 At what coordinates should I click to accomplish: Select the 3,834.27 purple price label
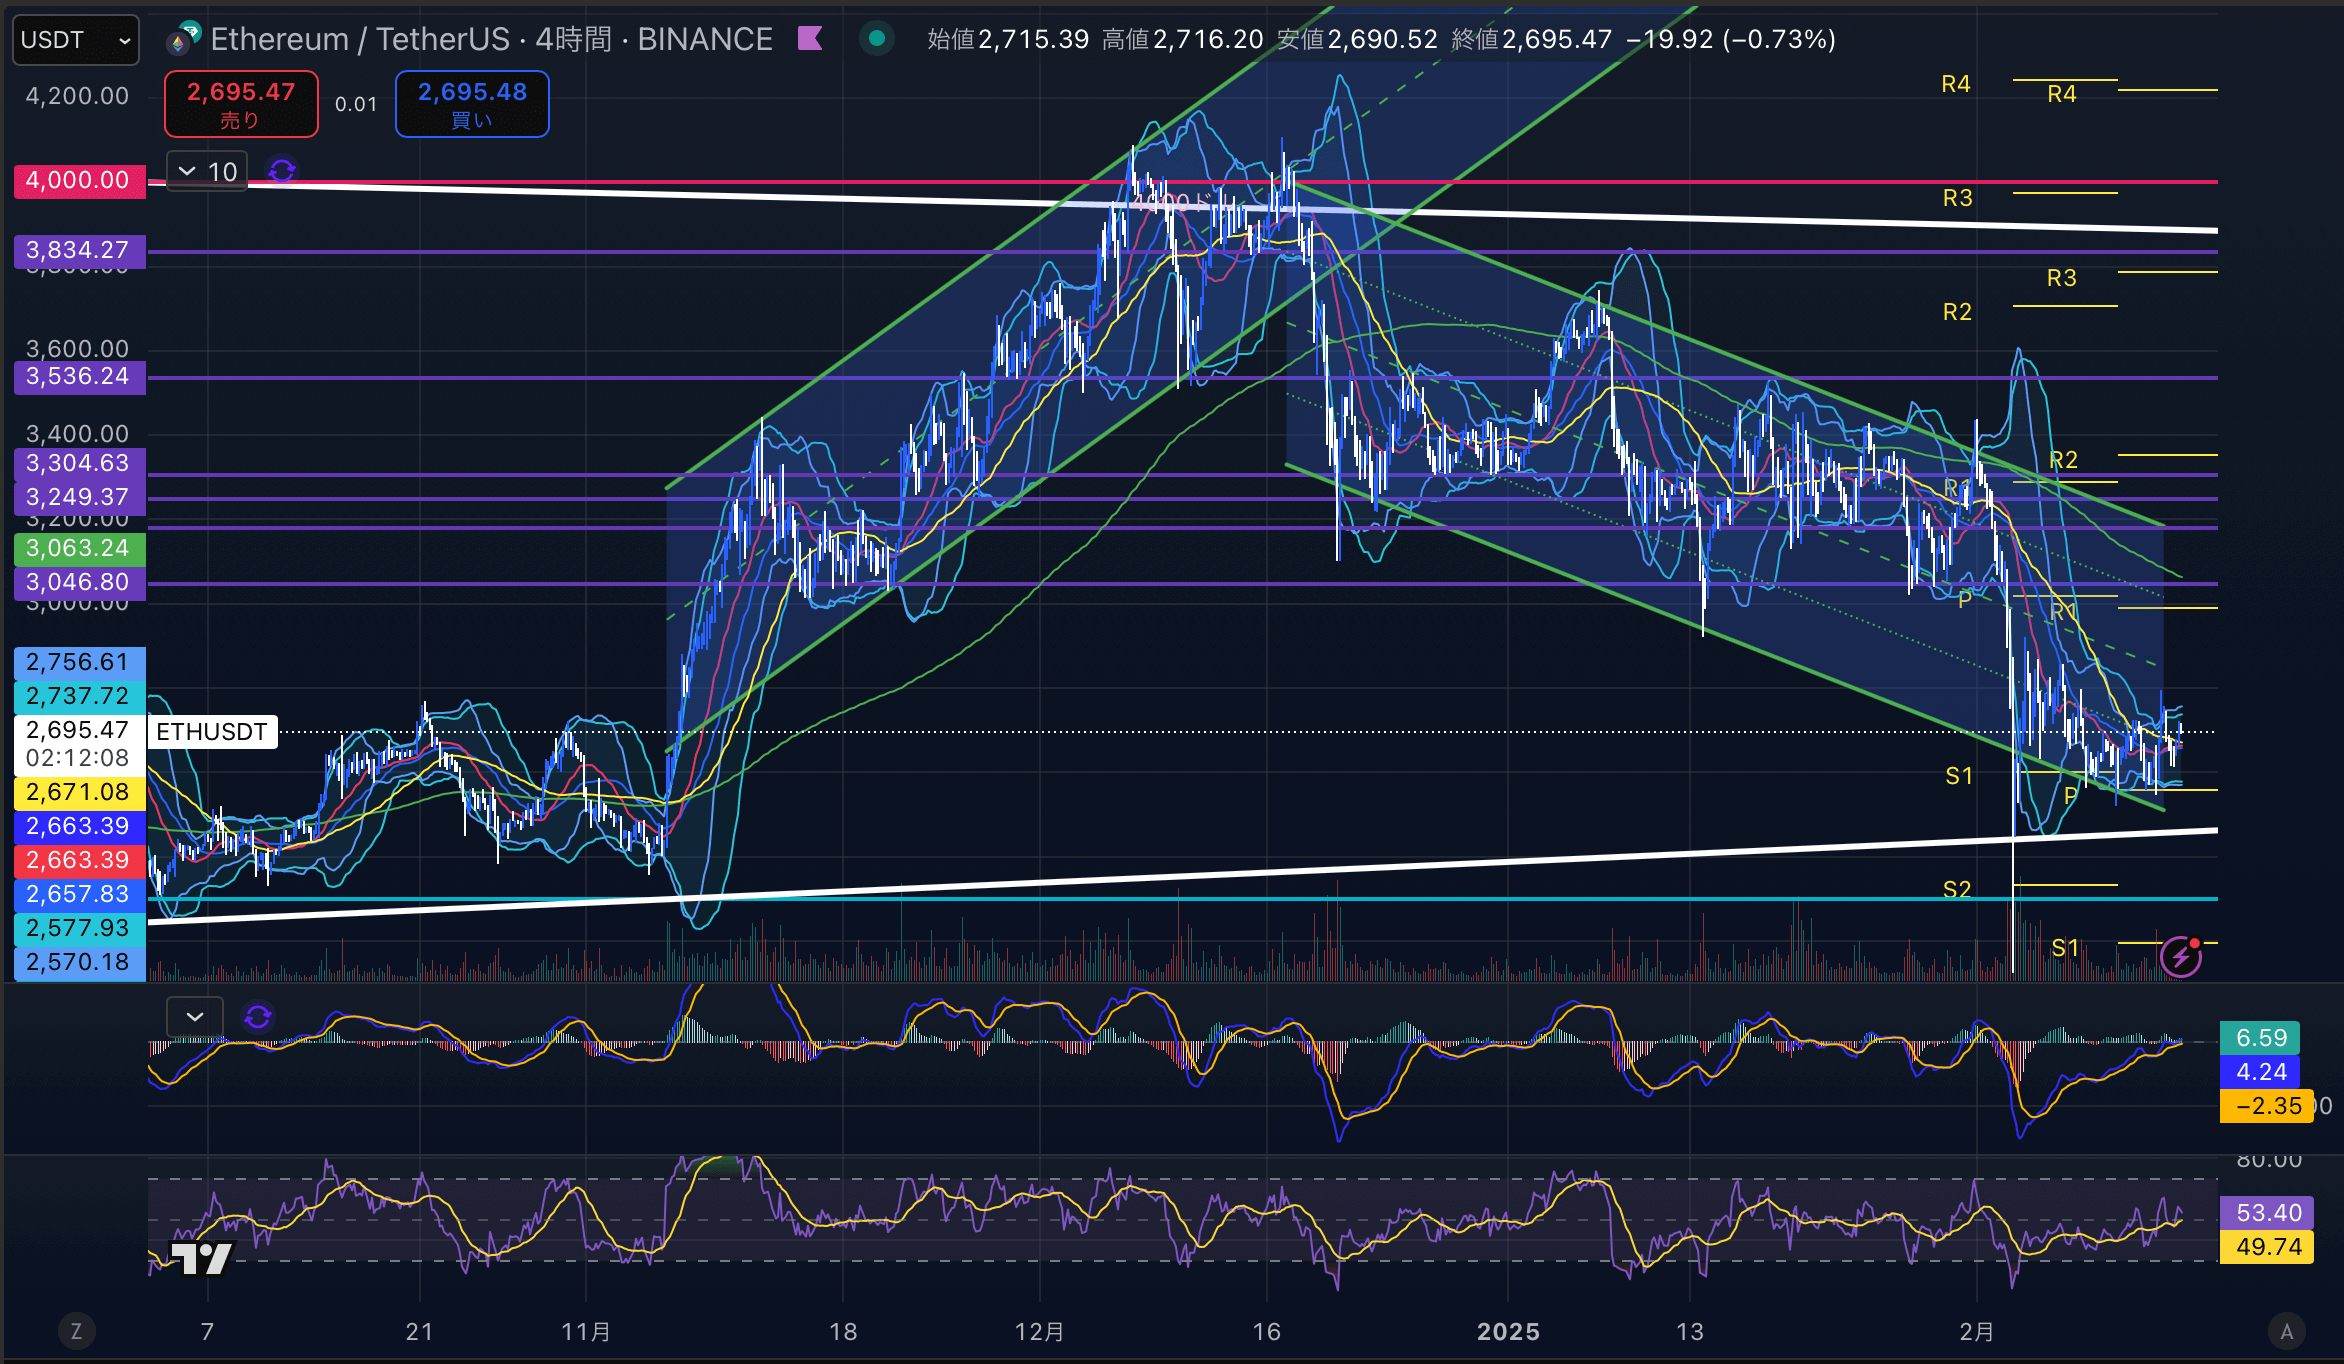click(79, 250)
